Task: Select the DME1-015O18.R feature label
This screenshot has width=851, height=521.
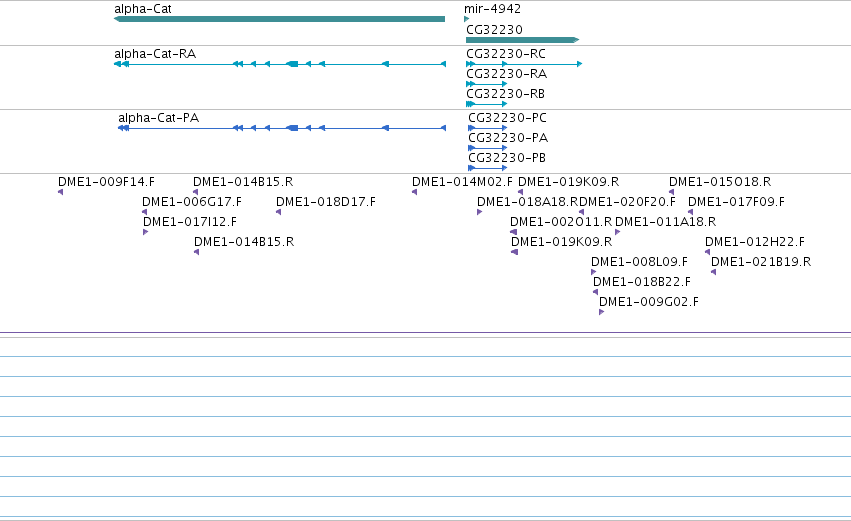Action: 720,182
